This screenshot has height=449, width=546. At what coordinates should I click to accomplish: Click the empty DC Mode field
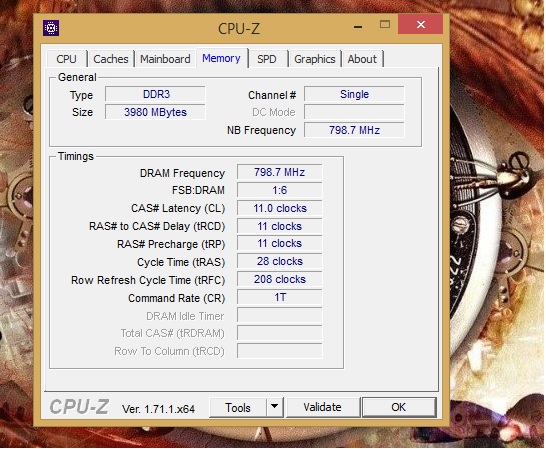tap(354, 112)
